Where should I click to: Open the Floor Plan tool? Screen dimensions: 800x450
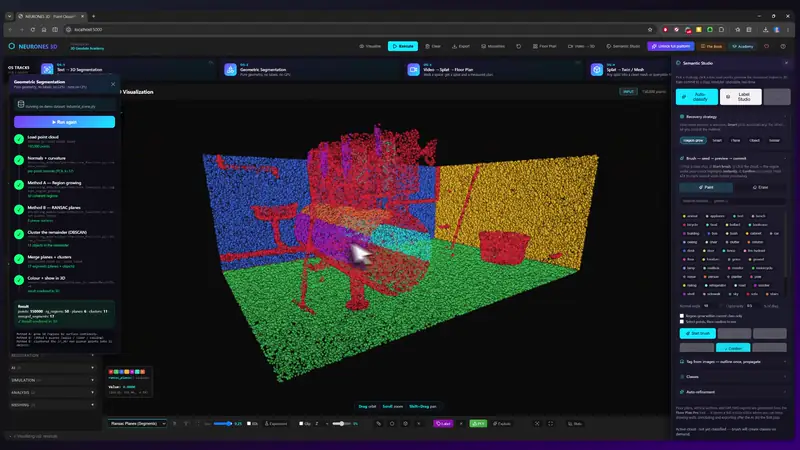544,46
